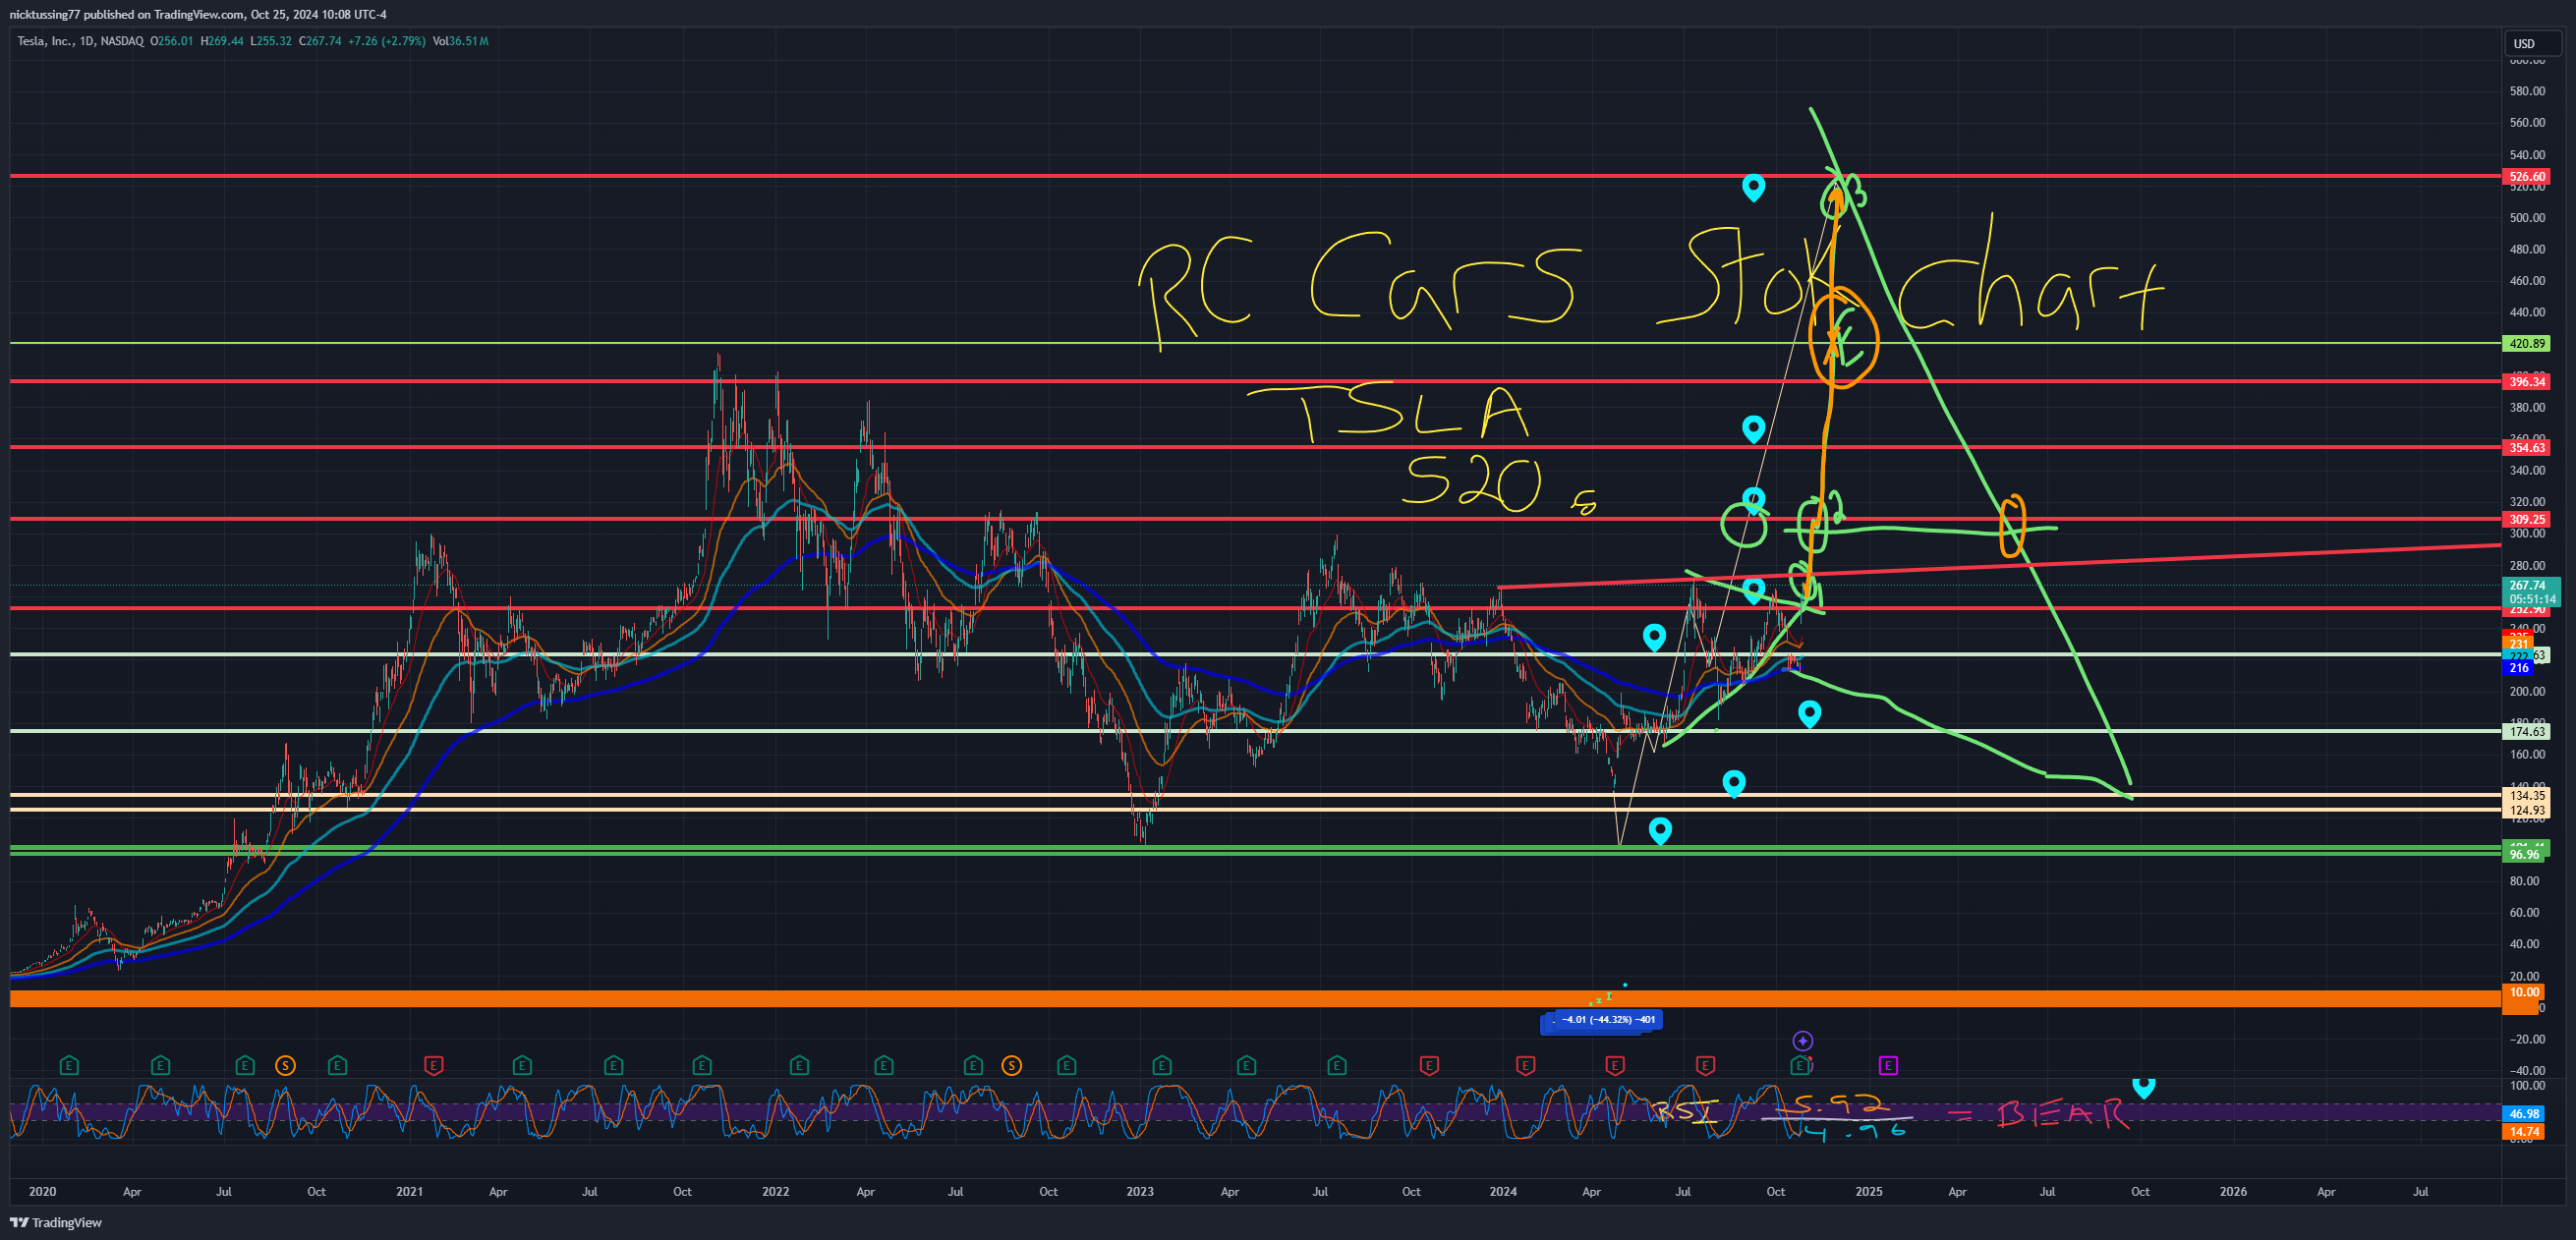
Task: Open the July 2022 green earnings marker
Action: (973, 1066)
